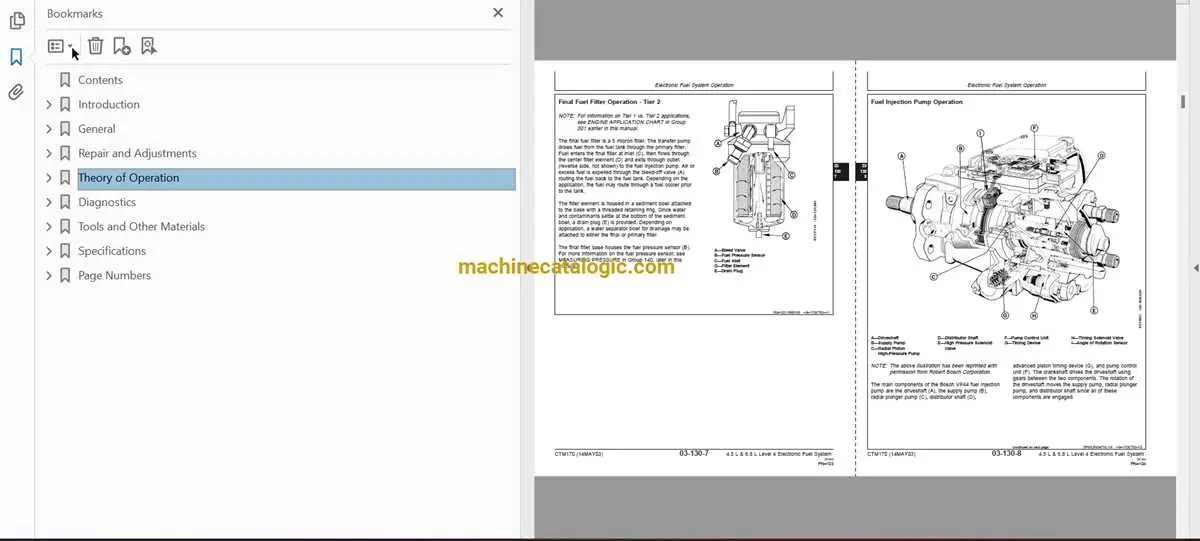Click the Specifications bookmark ribbon icon
The width and height of the screenshot is (1200, 541).
[65, 251]
